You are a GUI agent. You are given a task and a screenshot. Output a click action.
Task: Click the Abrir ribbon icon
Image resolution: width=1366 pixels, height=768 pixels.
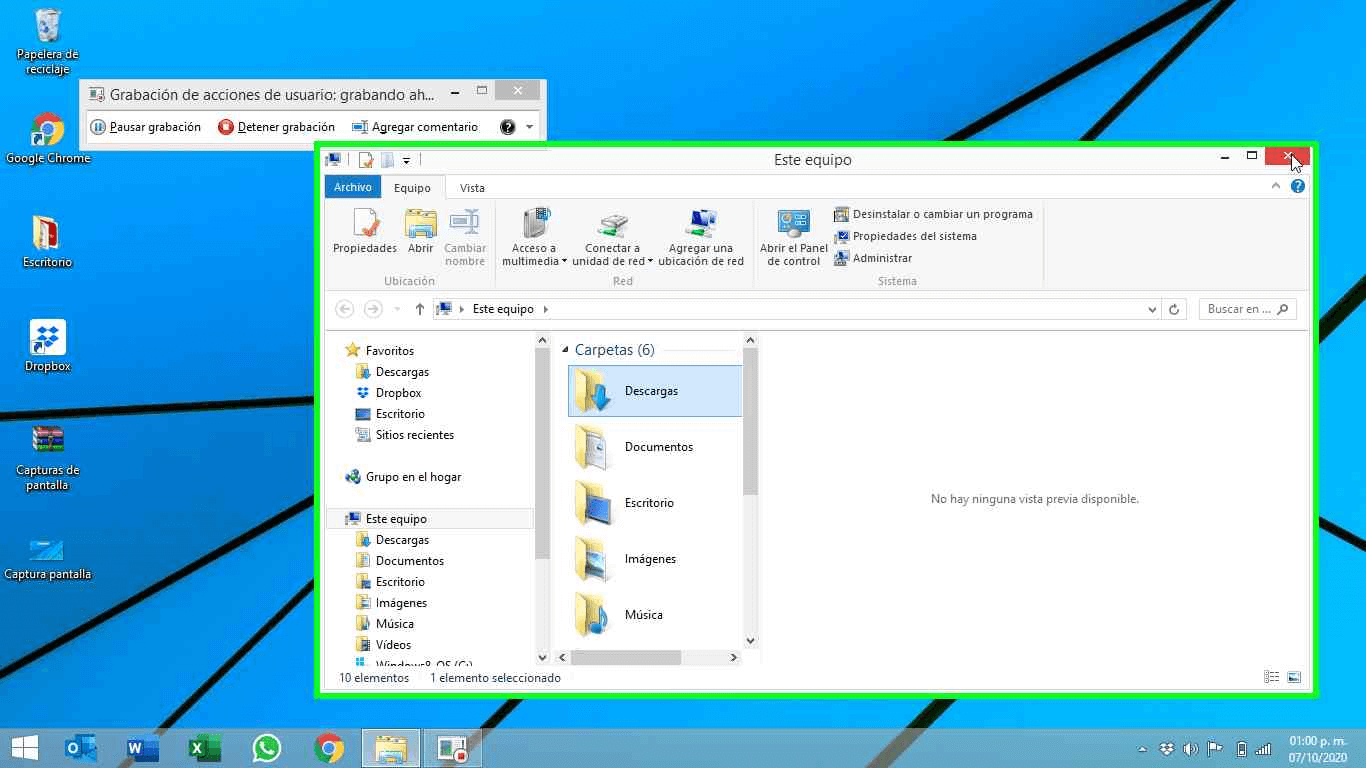coord(420,231)
